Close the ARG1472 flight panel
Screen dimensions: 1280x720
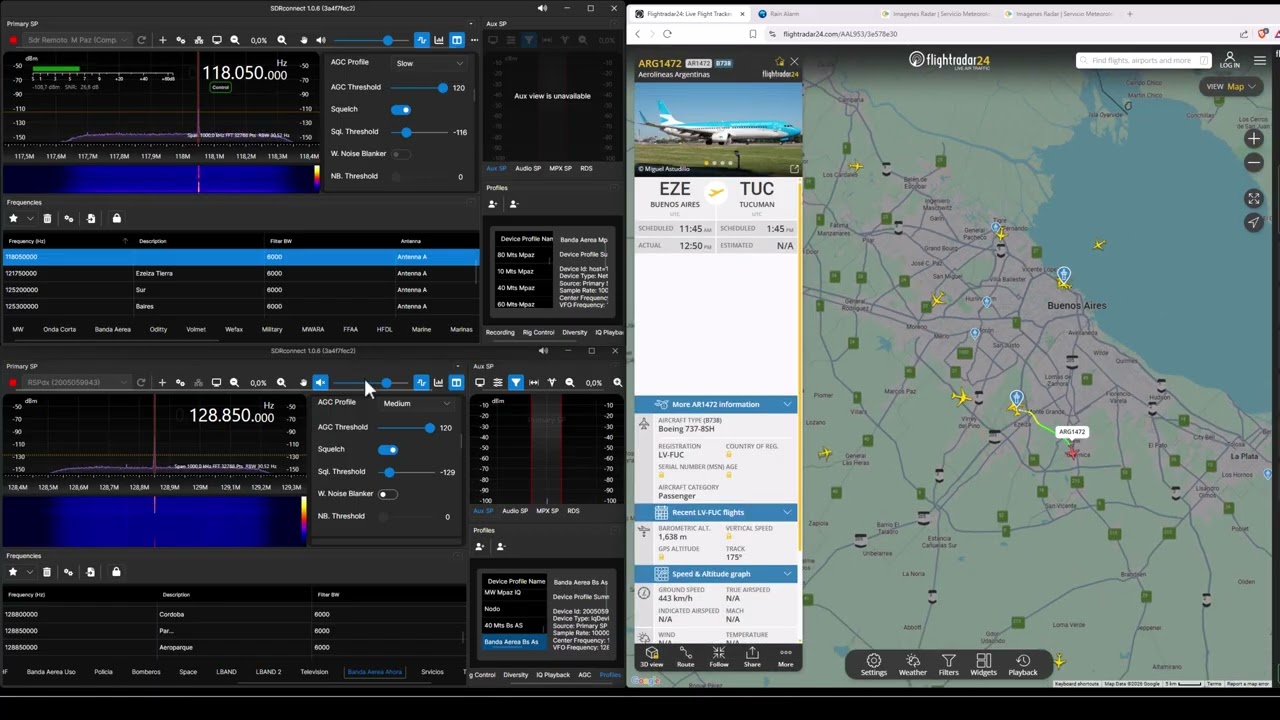(794, 62)
